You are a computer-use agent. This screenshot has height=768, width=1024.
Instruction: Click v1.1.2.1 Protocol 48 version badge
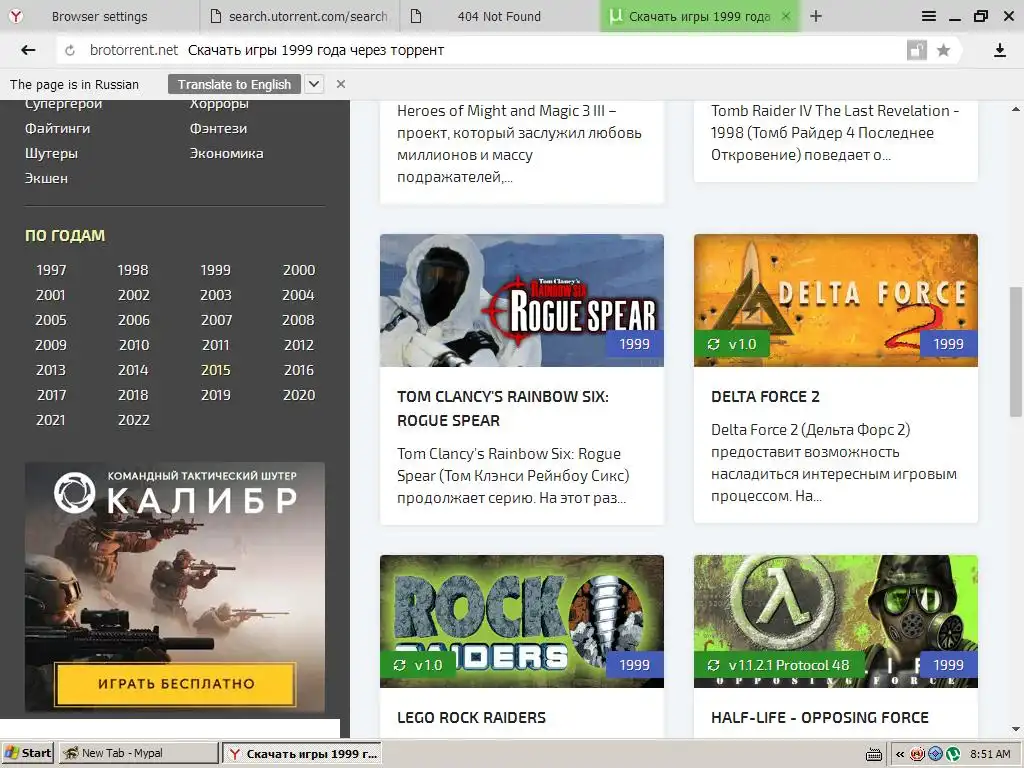[x=778, y=665]
